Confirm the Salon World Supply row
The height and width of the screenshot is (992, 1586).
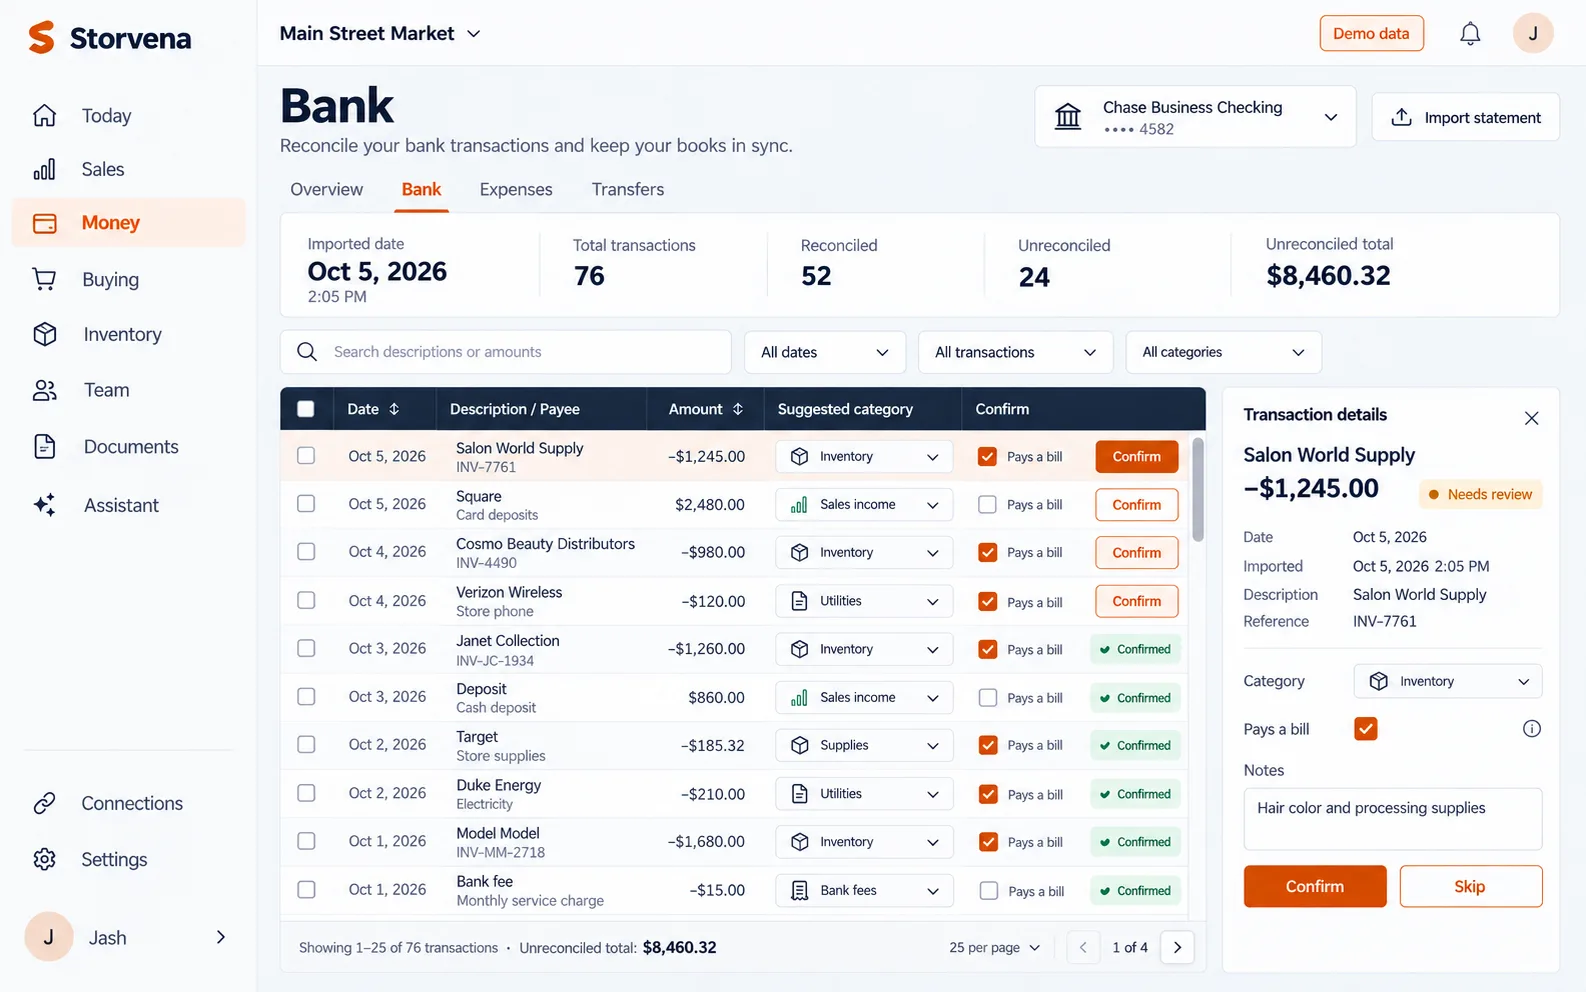point(1137,456)
